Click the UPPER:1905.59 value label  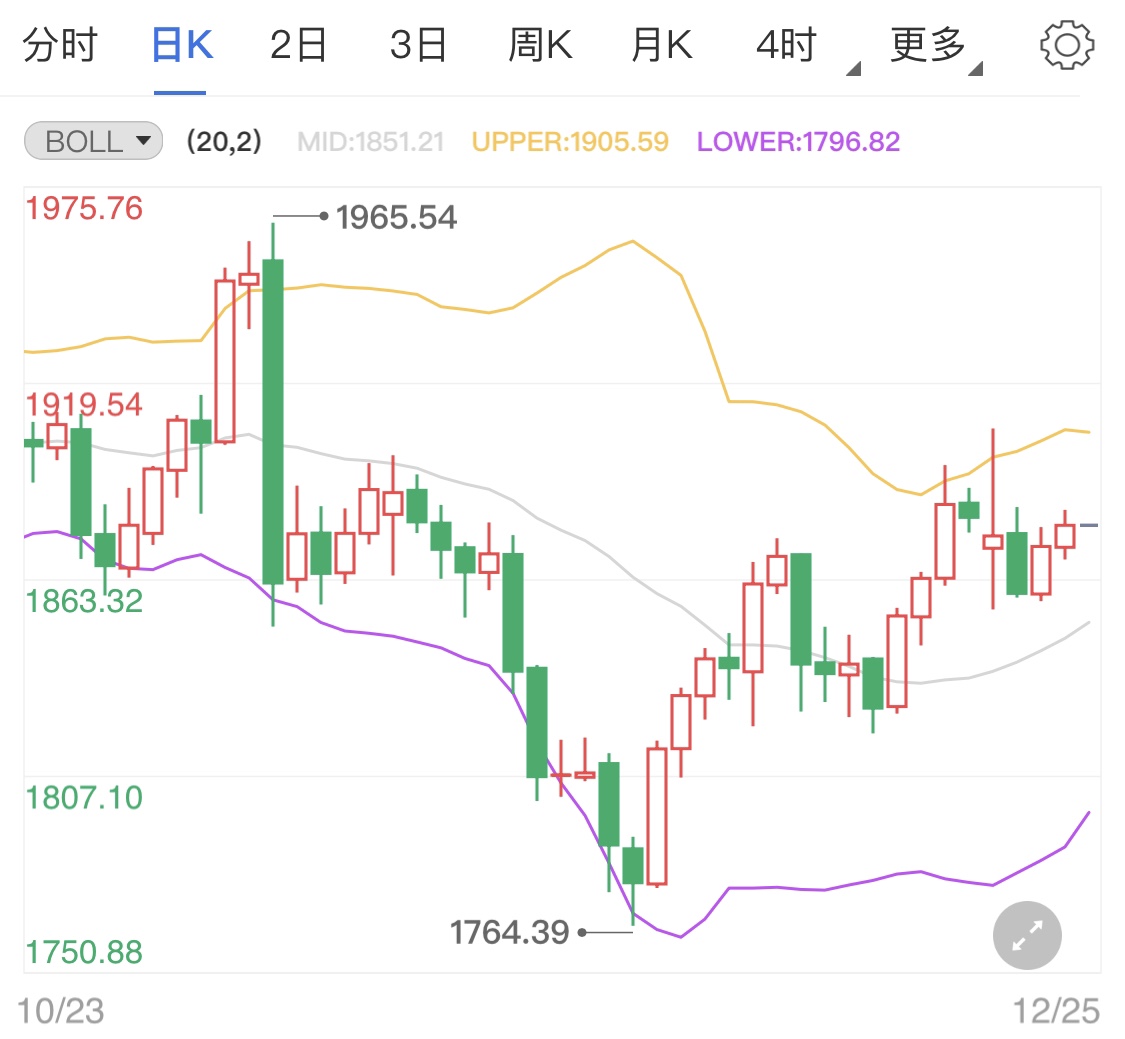[x=570, y=141]
